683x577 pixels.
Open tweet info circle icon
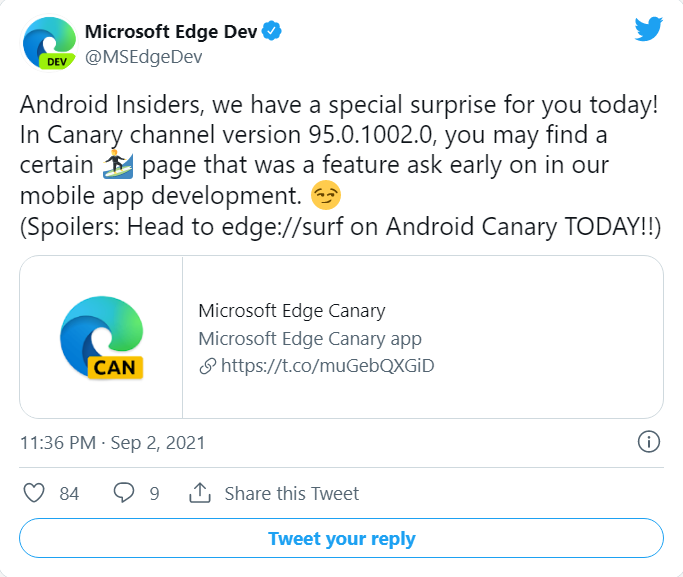click(648, 442)
